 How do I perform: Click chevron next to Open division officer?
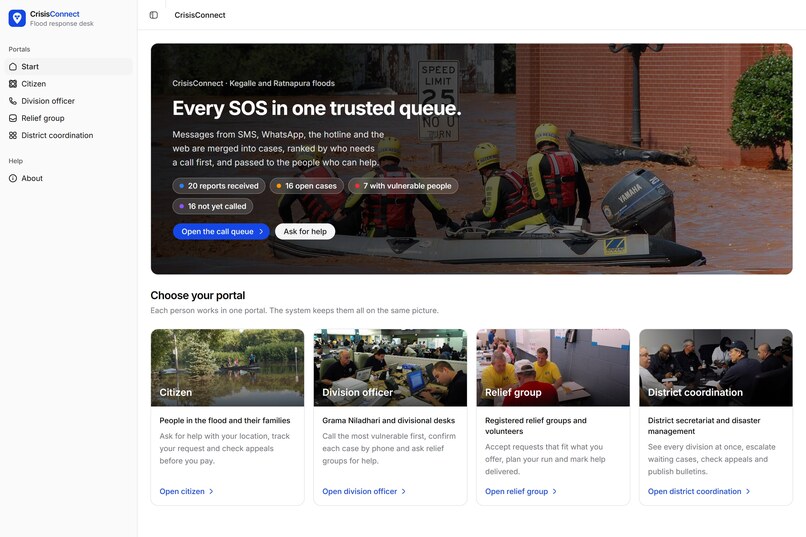coord(404,491)
